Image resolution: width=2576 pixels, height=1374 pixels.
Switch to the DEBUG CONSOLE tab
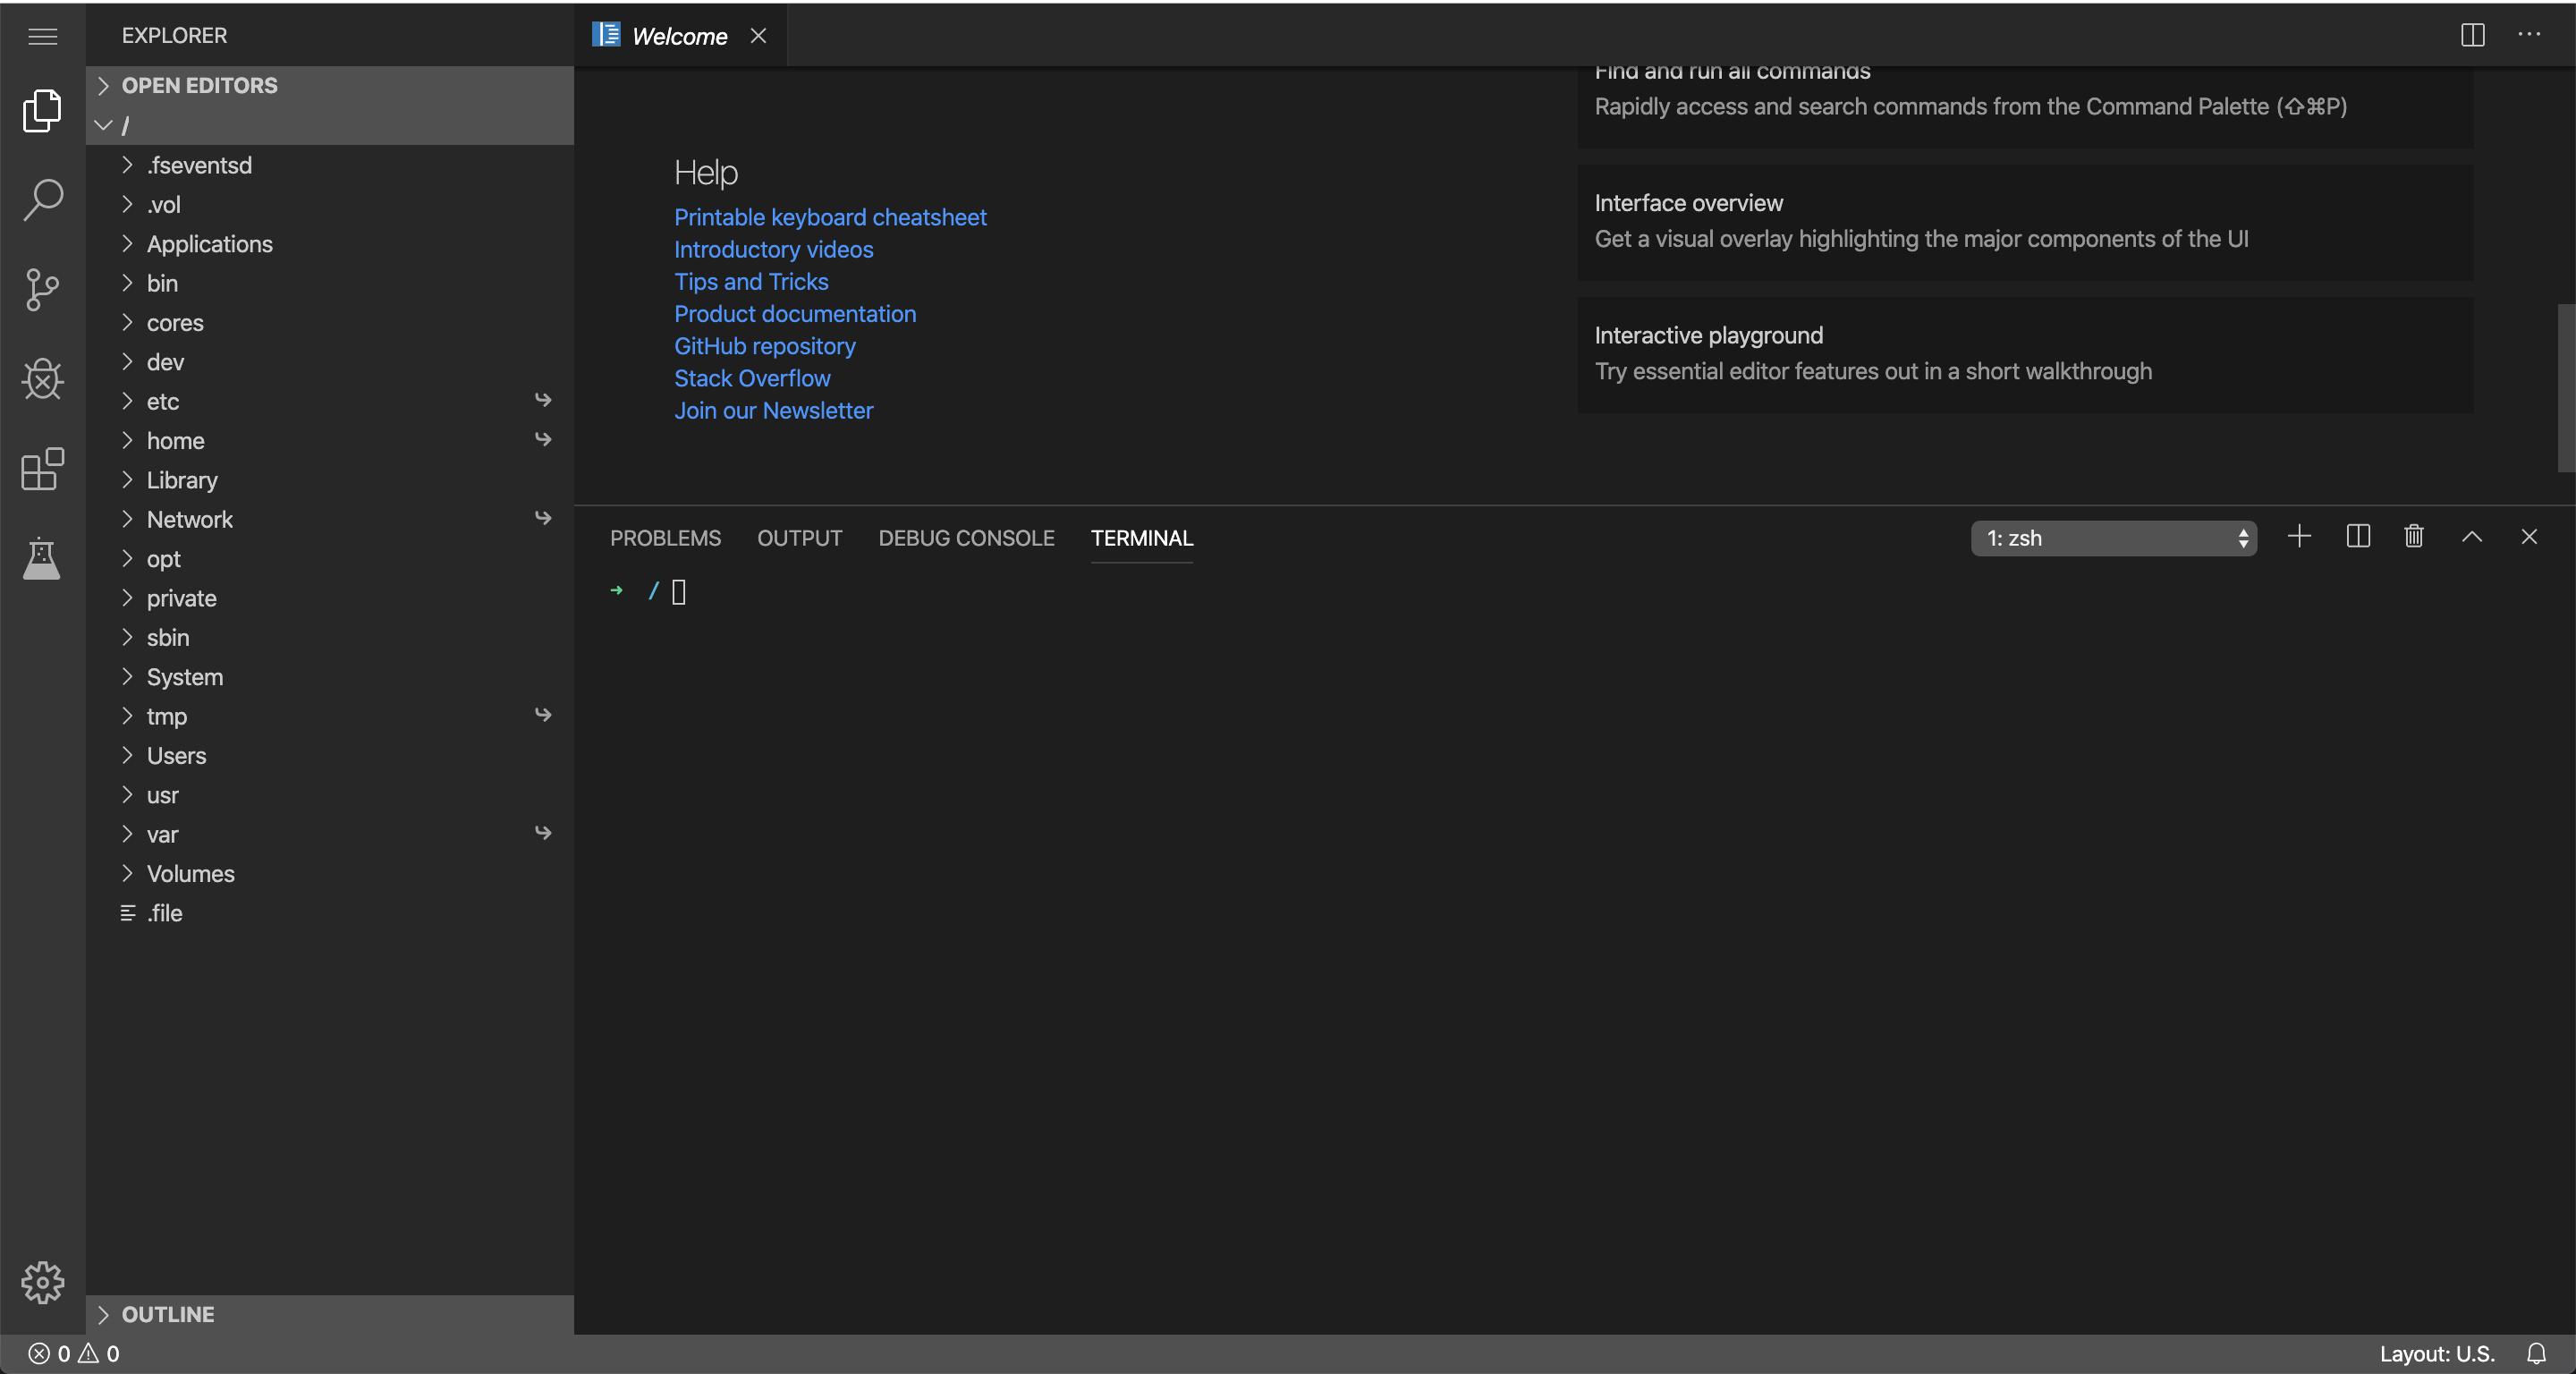(x=966, y=538)
